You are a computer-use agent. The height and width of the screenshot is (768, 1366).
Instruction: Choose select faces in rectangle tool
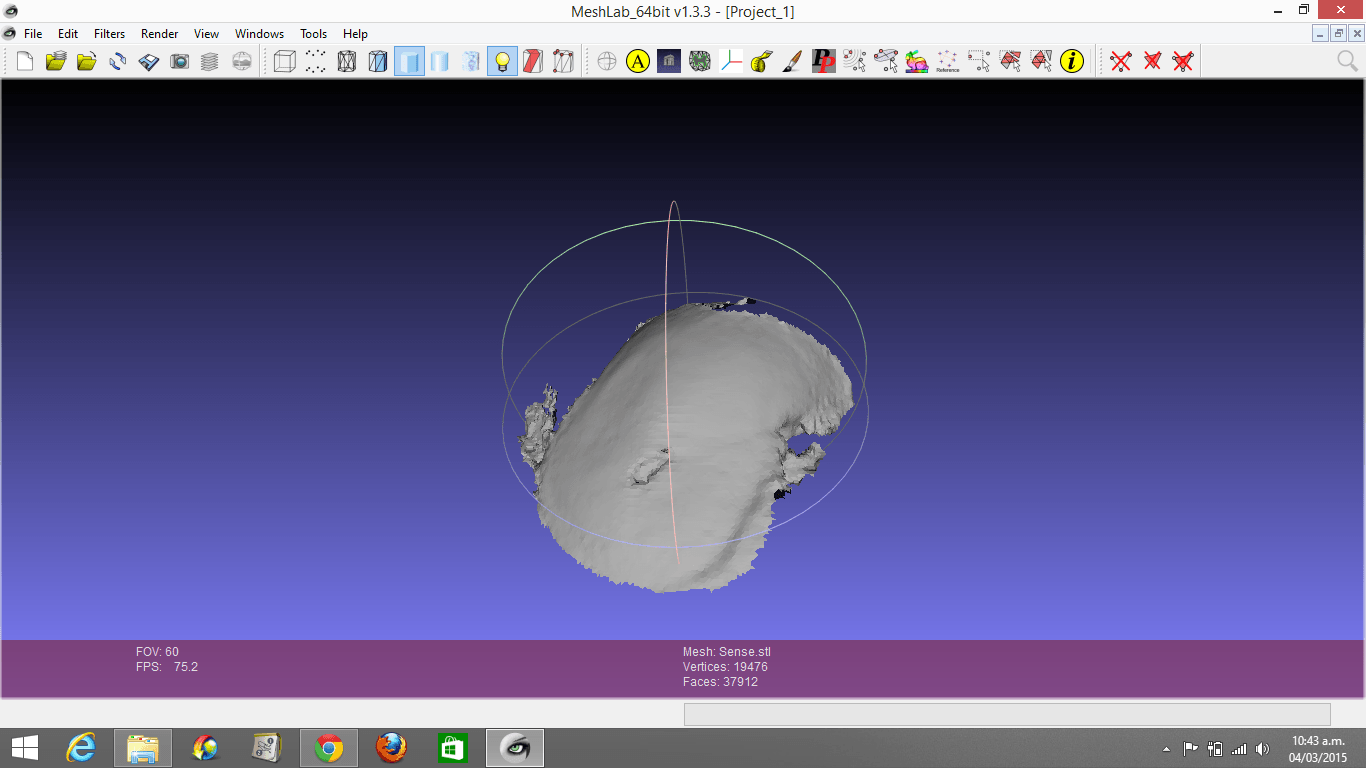click(1010, 62)
